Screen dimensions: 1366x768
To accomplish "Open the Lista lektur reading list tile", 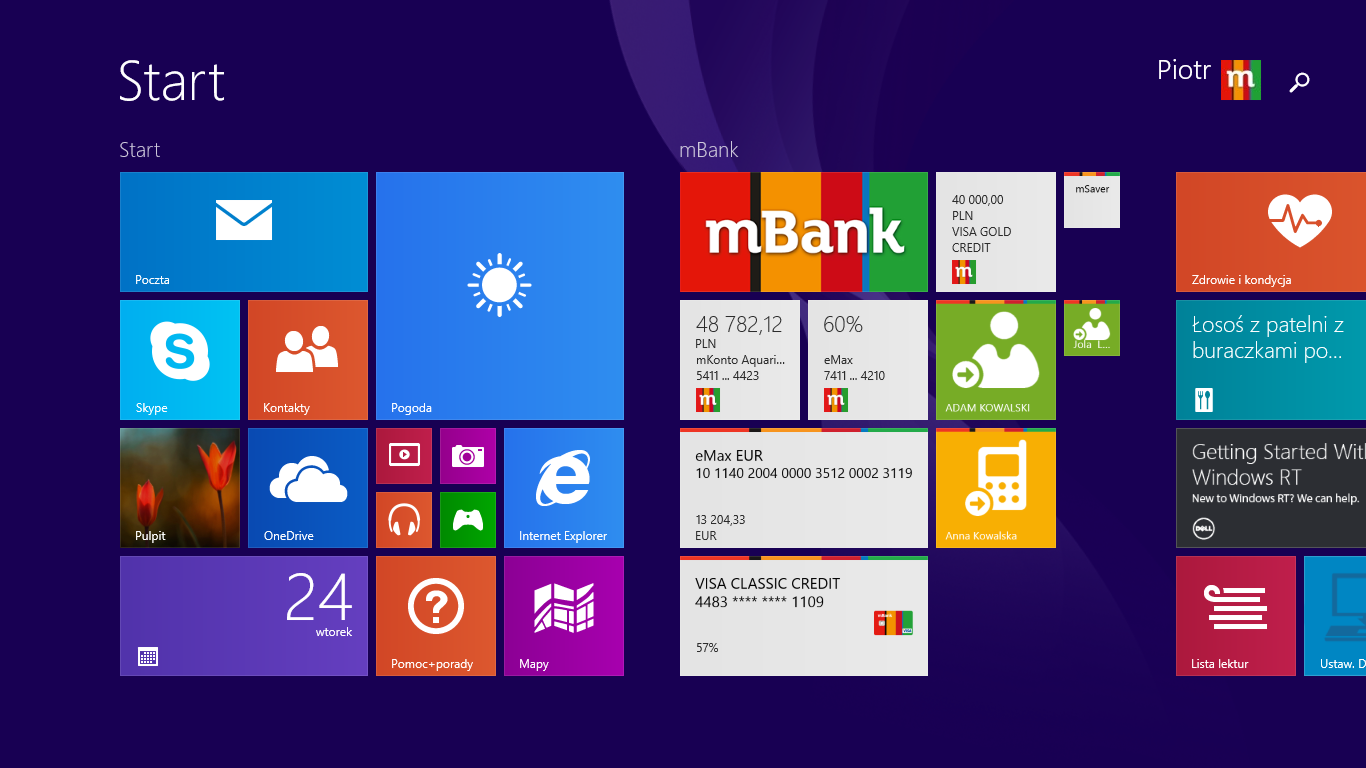I will coord(1236,616).
